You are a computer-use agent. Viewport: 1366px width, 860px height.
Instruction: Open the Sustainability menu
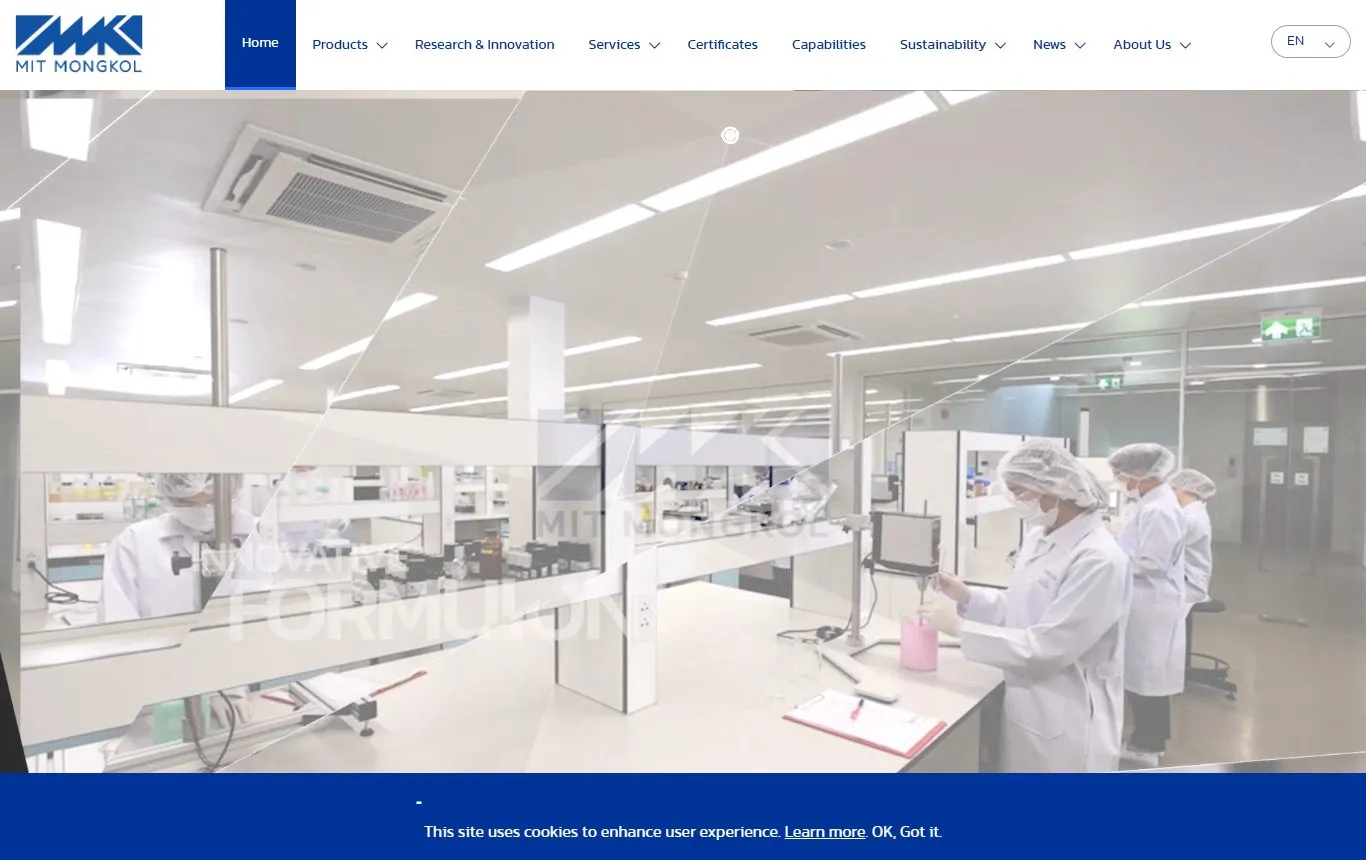(x=943, y=45)
